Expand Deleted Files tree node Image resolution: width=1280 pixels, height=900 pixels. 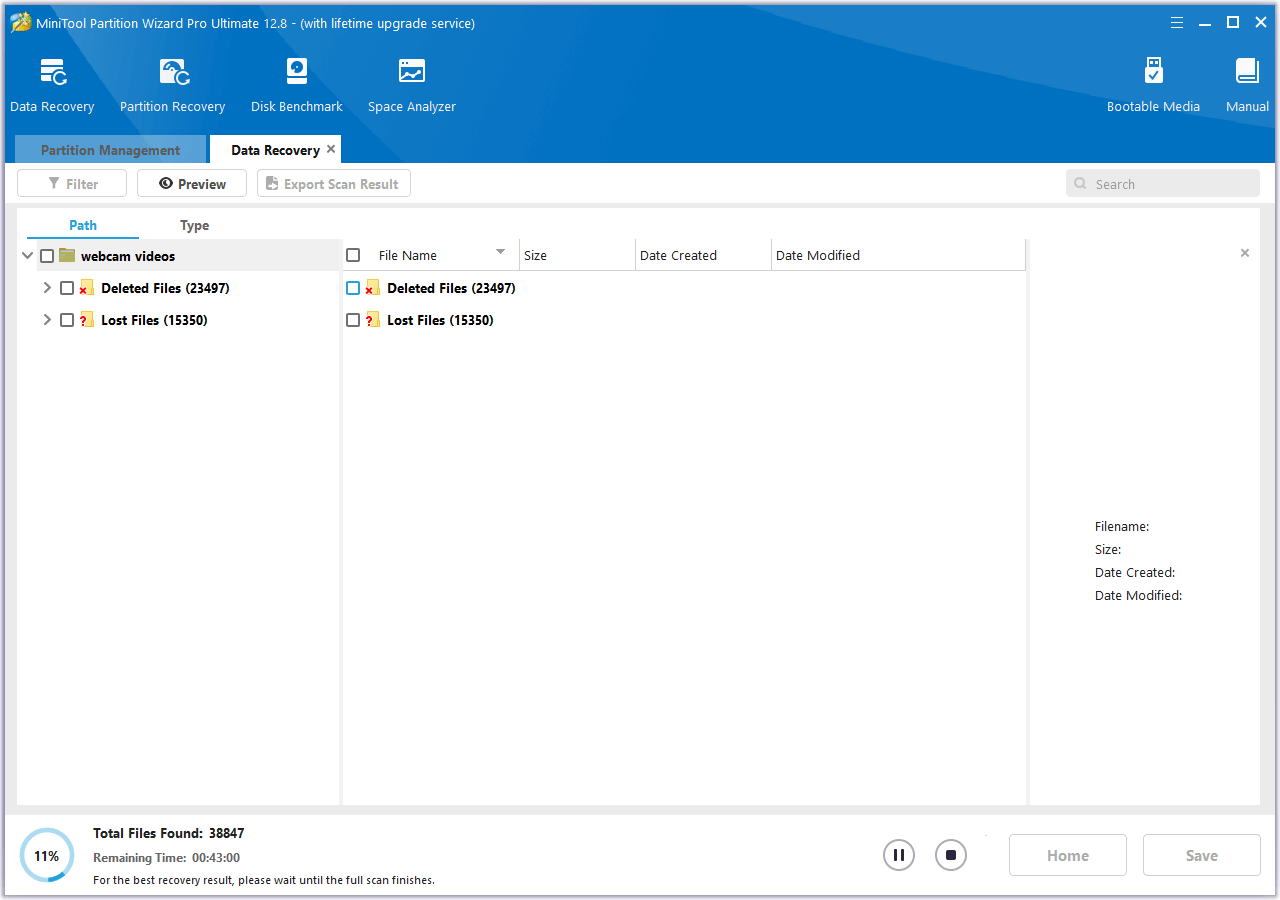(x=47, y=288)
